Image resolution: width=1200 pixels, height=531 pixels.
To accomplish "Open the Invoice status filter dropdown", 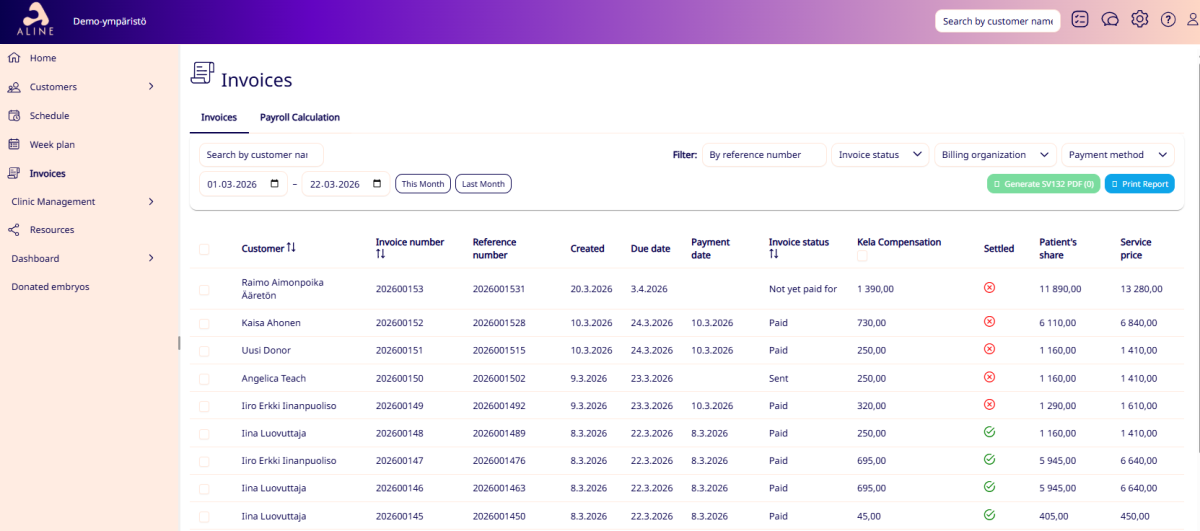I will pos(880,155).
